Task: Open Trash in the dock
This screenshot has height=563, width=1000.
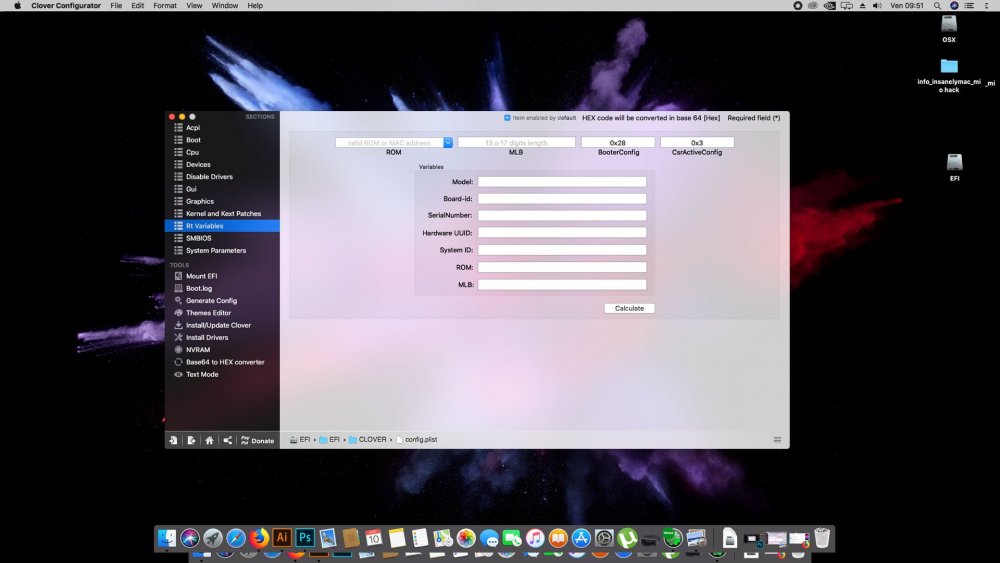Action: coord(822,538)
